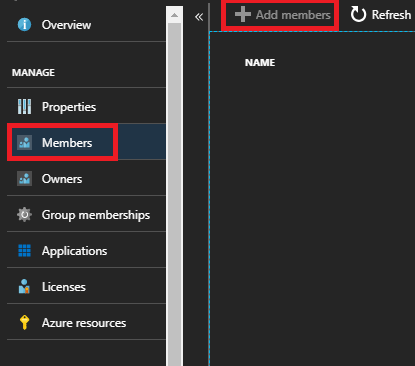Click the Azure resources key icon
The image size is (415, 366).
click(x=24, y=322)
